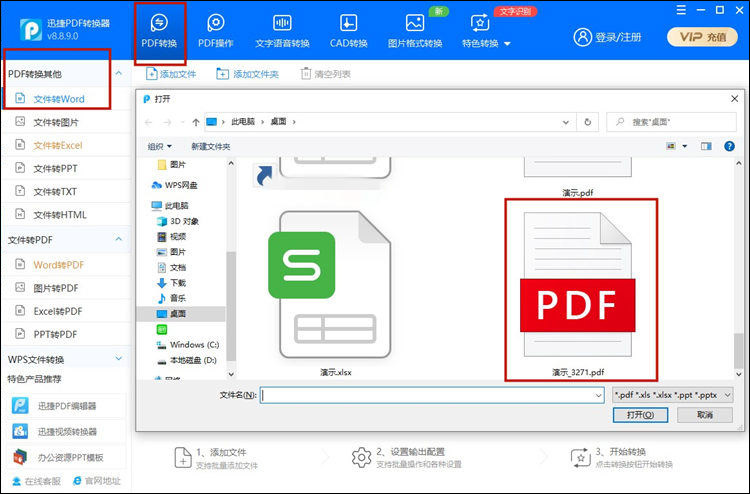Click the 打开(O) button
750x494 pixels.
click(640, 415)
